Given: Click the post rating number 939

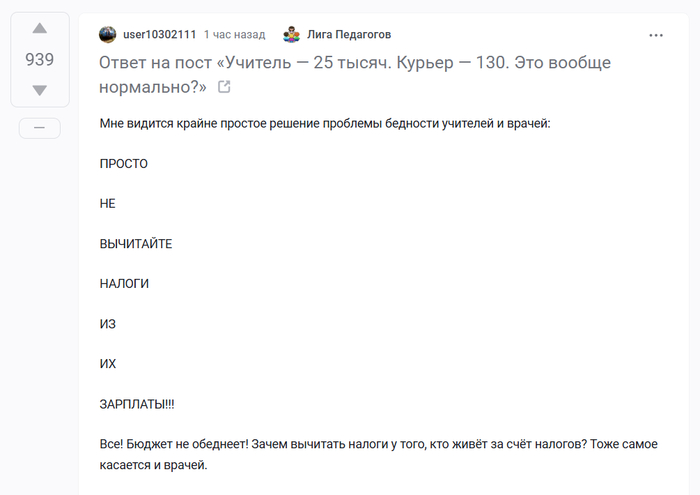Looking at the screenshot, I should [40, 60].
